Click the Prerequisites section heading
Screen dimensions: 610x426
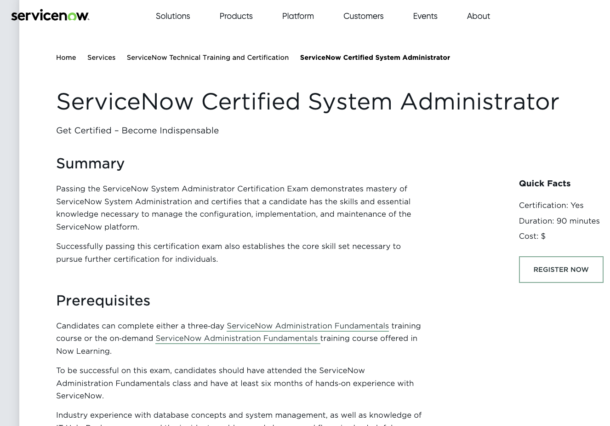tap(103, 300)
